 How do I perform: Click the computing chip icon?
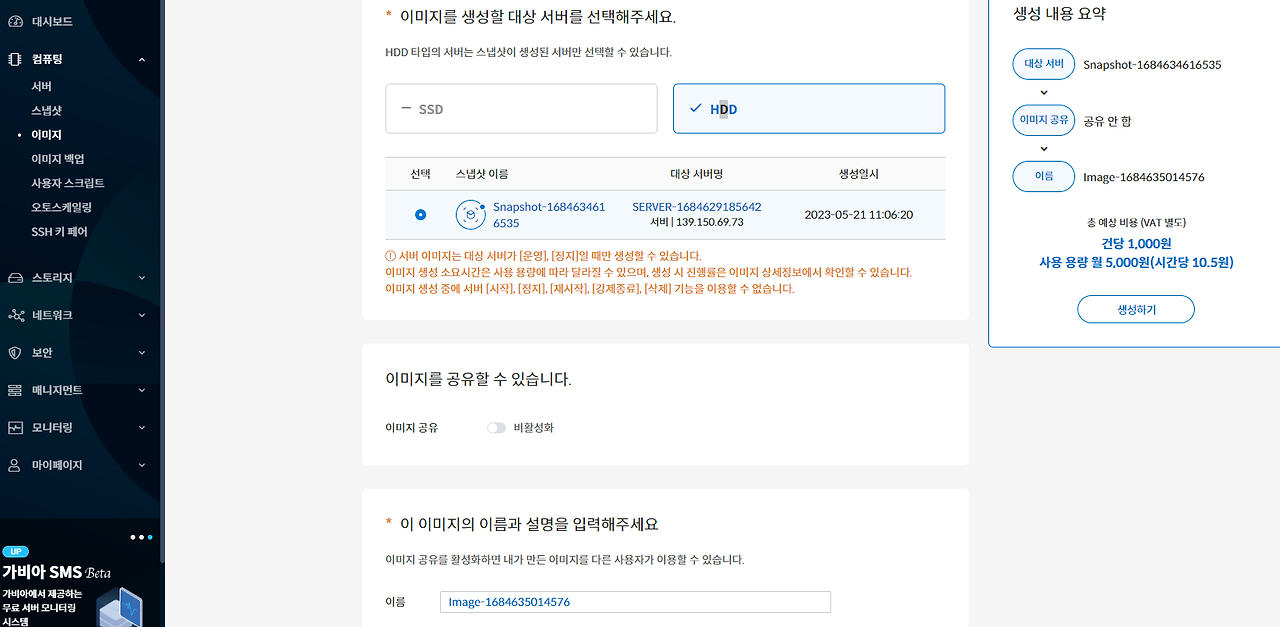coord(15,59)
